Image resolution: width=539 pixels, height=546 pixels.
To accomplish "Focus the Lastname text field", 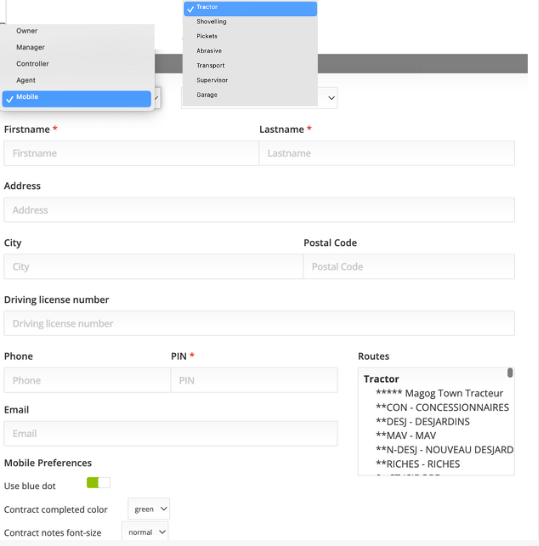I will coord(386,153).
